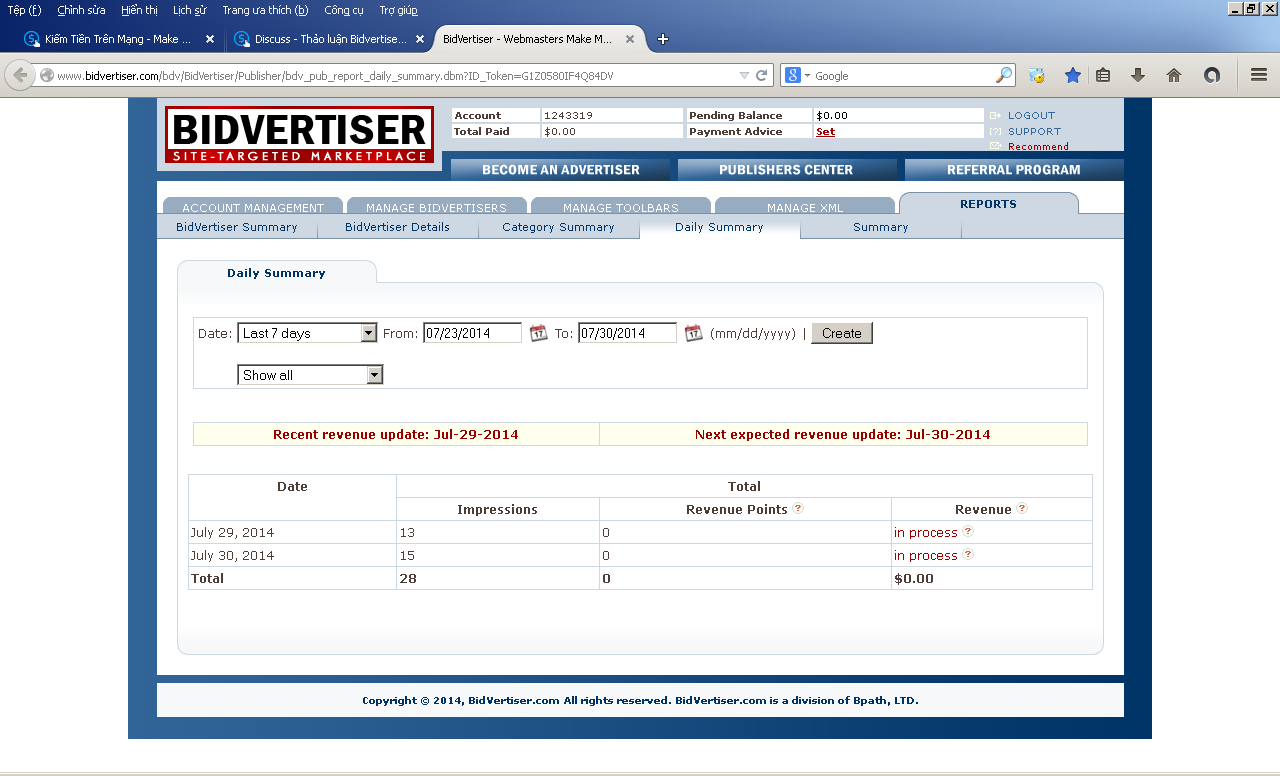
Task: Open the Trang ưa thích menu
Action: (x=265, y=10)
